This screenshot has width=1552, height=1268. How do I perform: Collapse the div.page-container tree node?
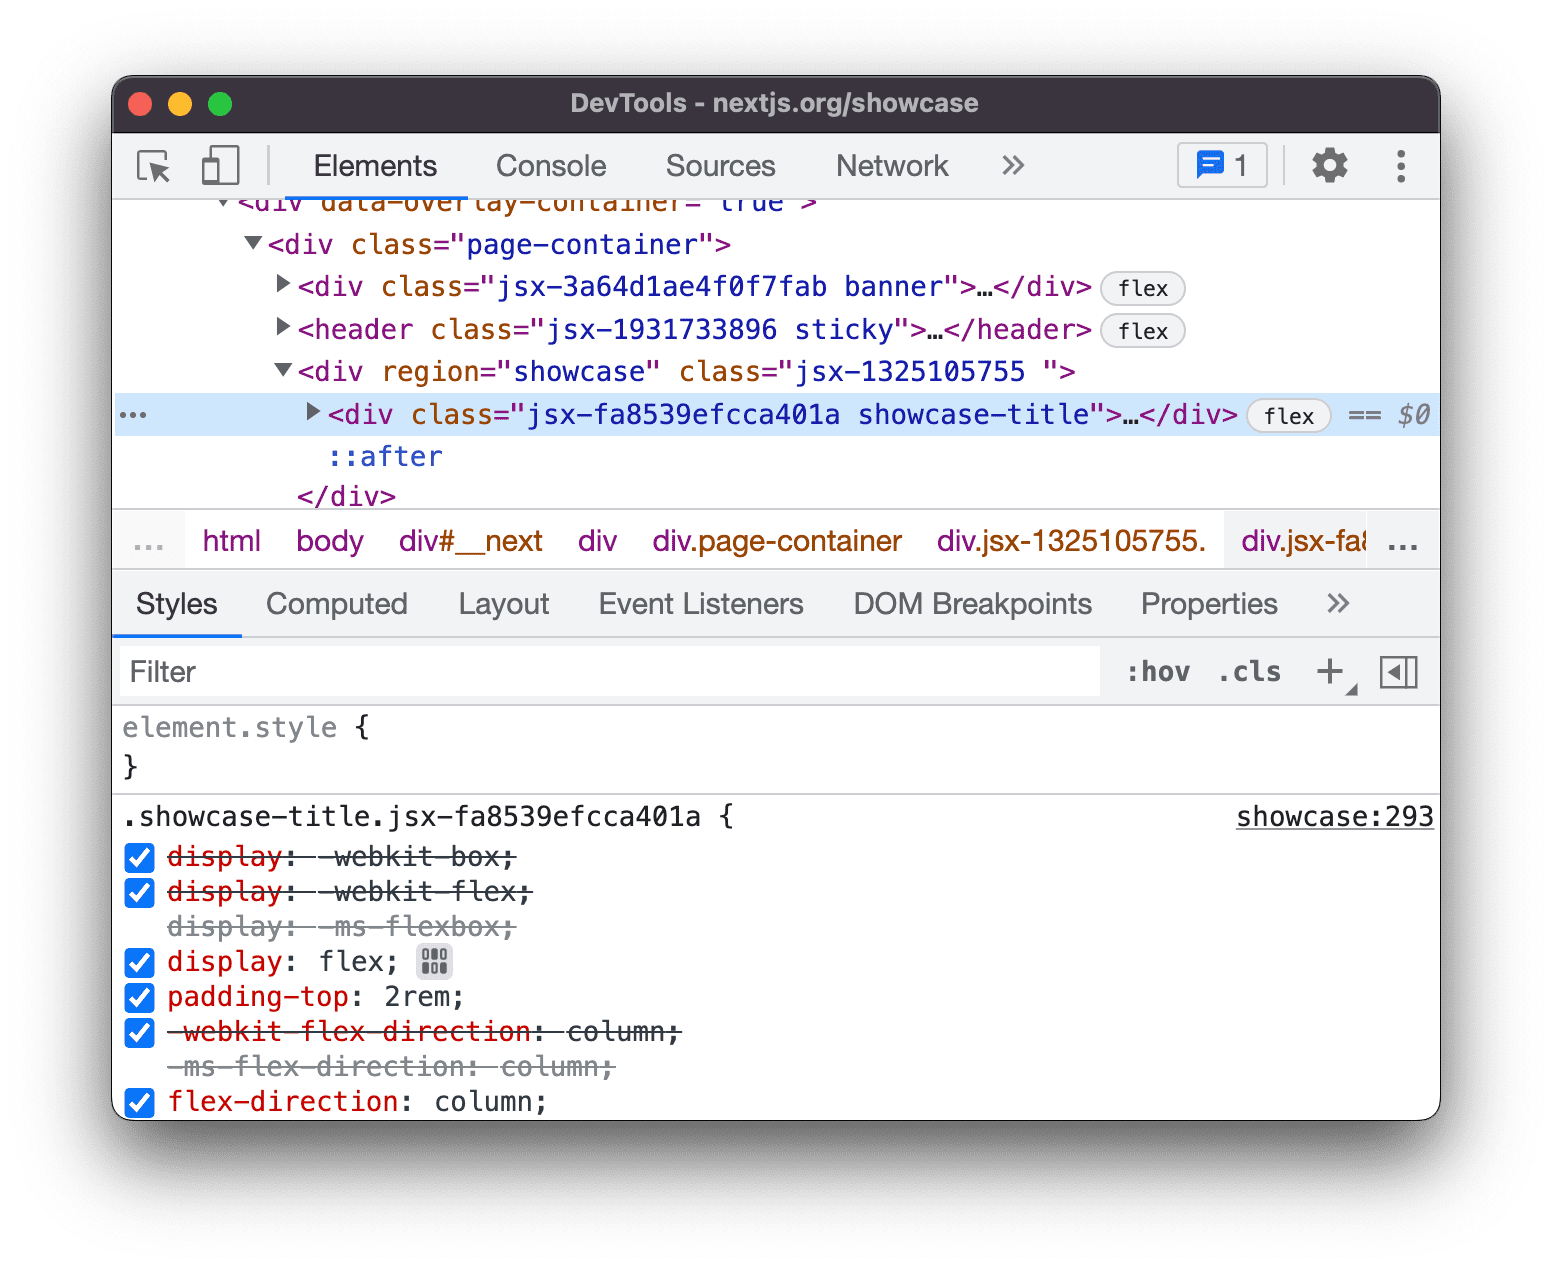tap(252, 243)
